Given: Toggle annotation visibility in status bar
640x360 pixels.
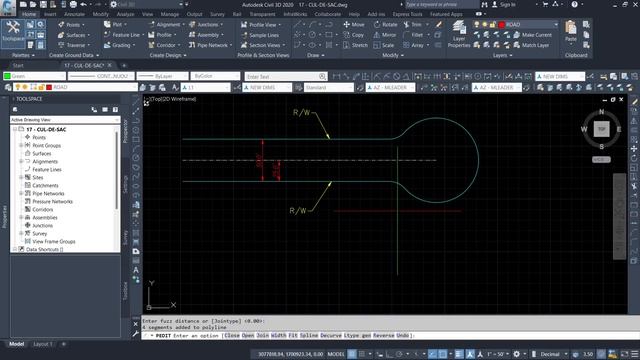Looking at the screenshot, I should 470,354.
